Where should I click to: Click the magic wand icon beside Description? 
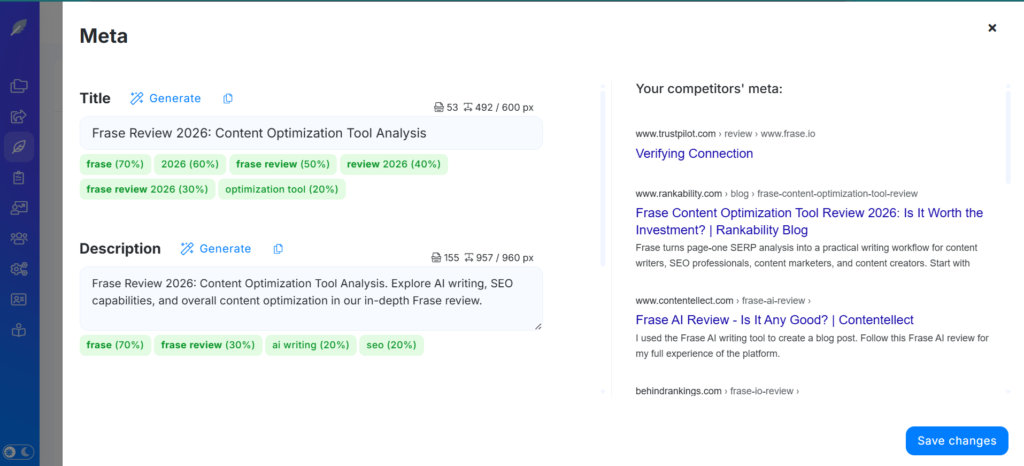tap(187, 249)
